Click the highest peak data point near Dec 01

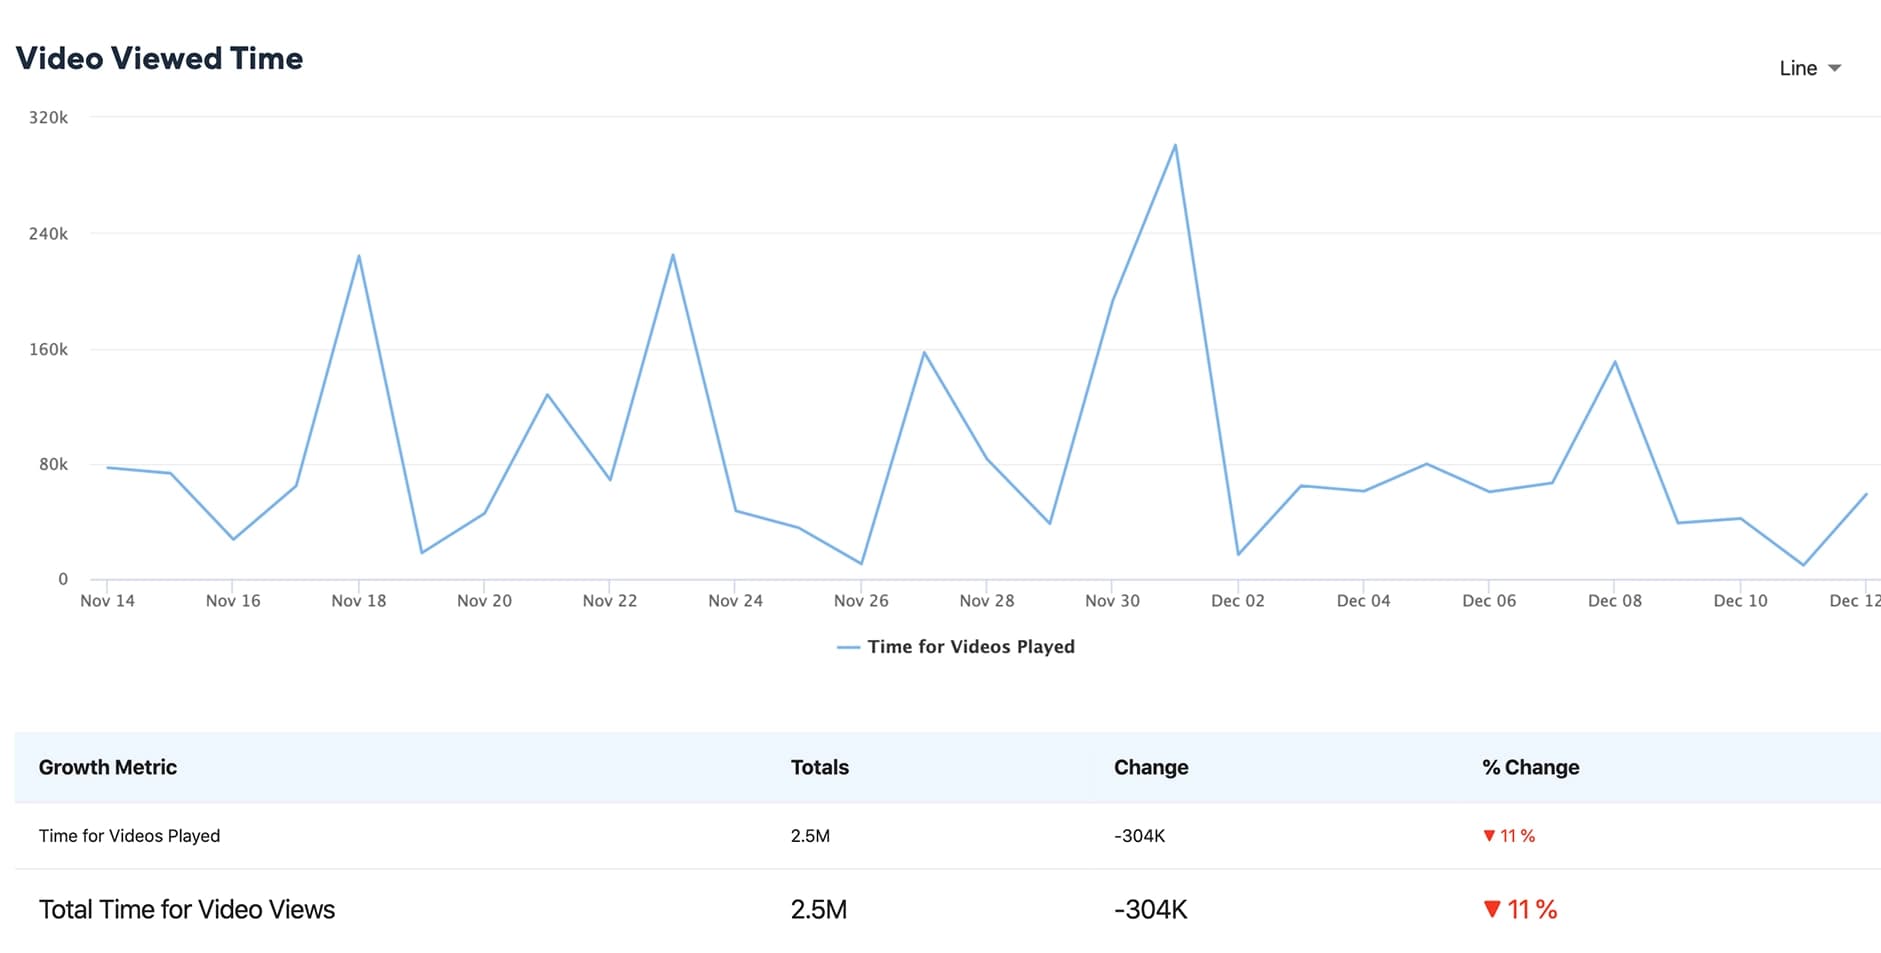1175,145
